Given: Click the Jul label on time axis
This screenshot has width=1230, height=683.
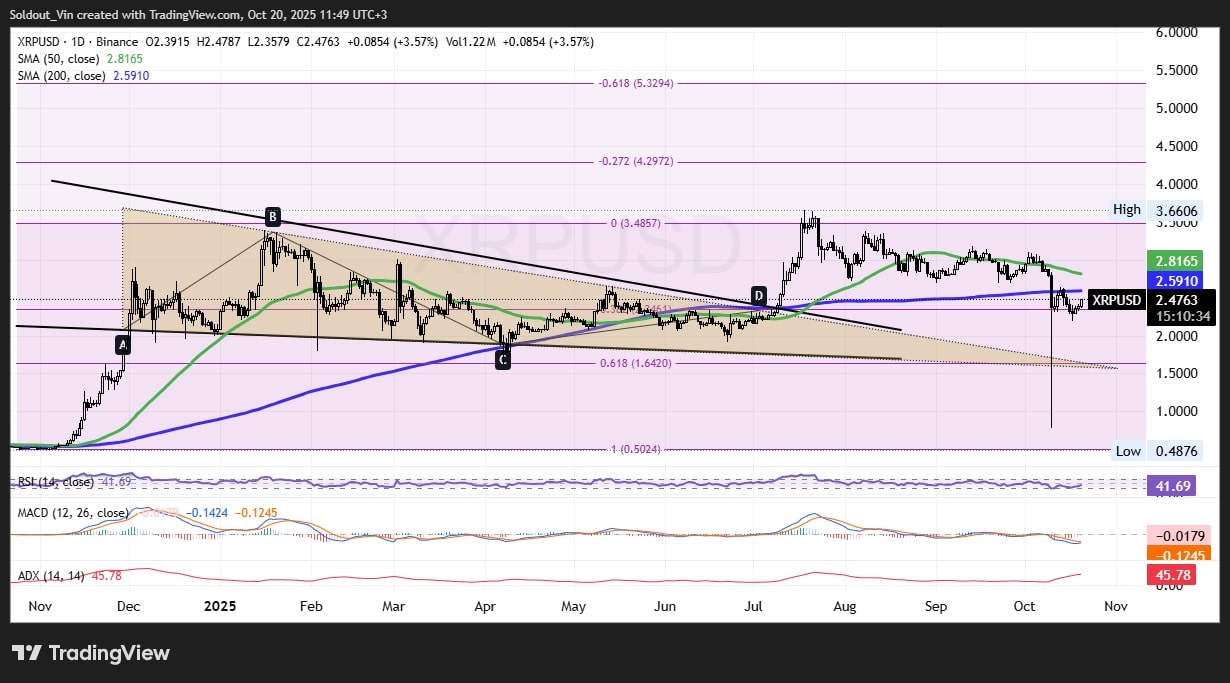Looking at the screenshot, I should pos(753,606).
